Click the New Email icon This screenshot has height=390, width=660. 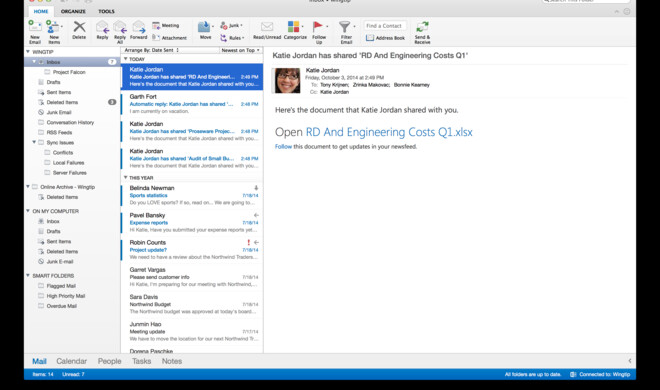(x=35, y=27)
